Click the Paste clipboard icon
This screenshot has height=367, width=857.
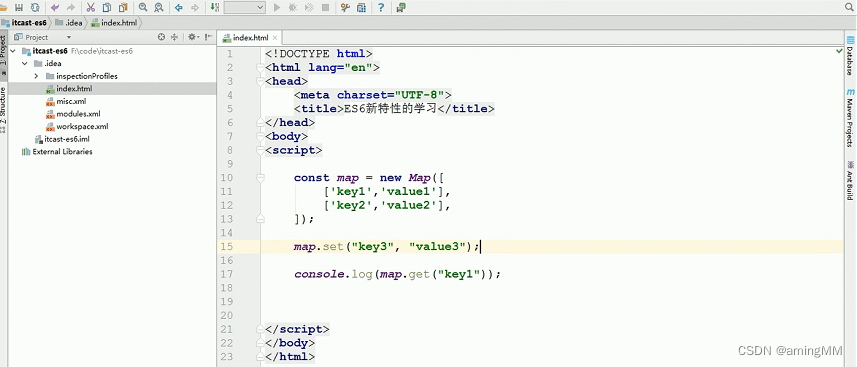tap(122, 8)
